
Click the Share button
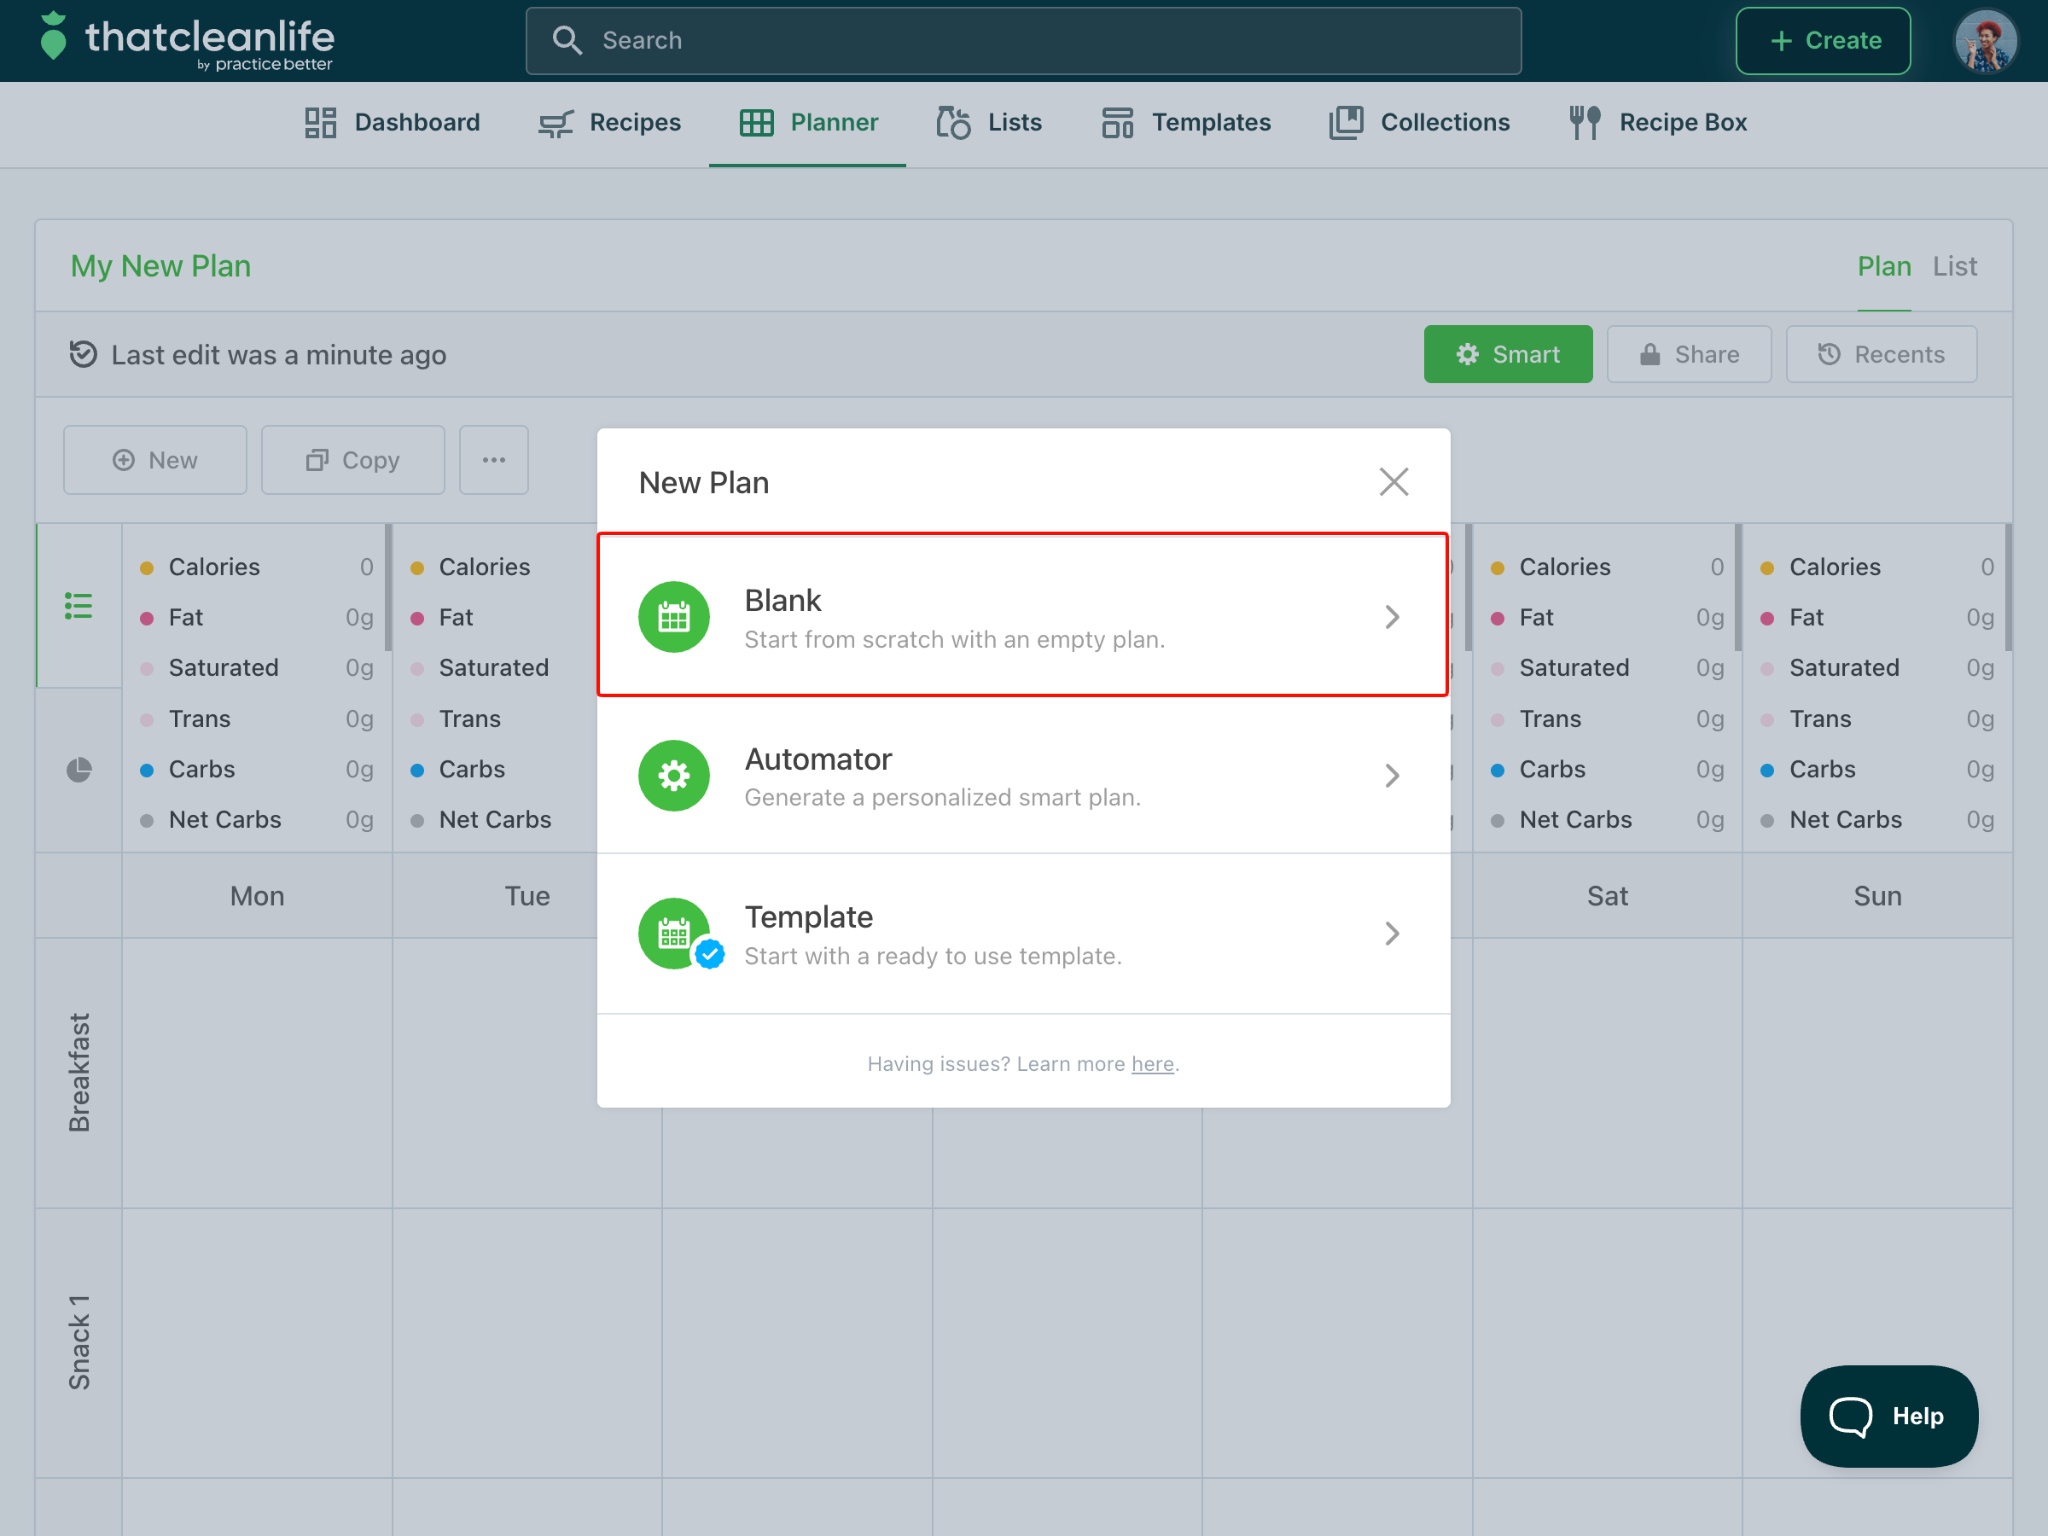[1689, 354]
